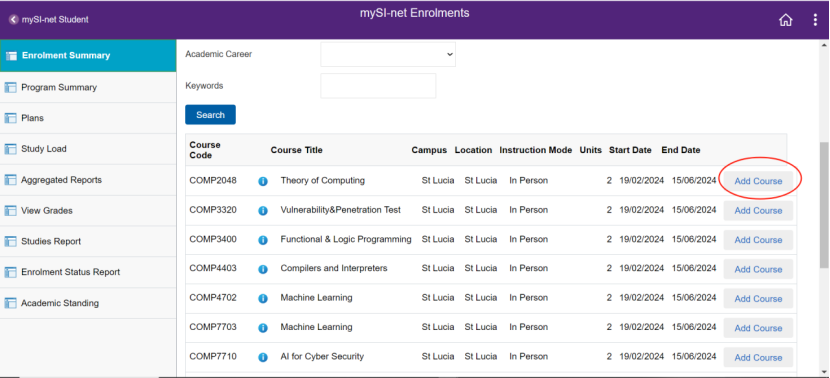The image size is (830, 378).
Task: View info icon for COMP2048
Action: 263,181
